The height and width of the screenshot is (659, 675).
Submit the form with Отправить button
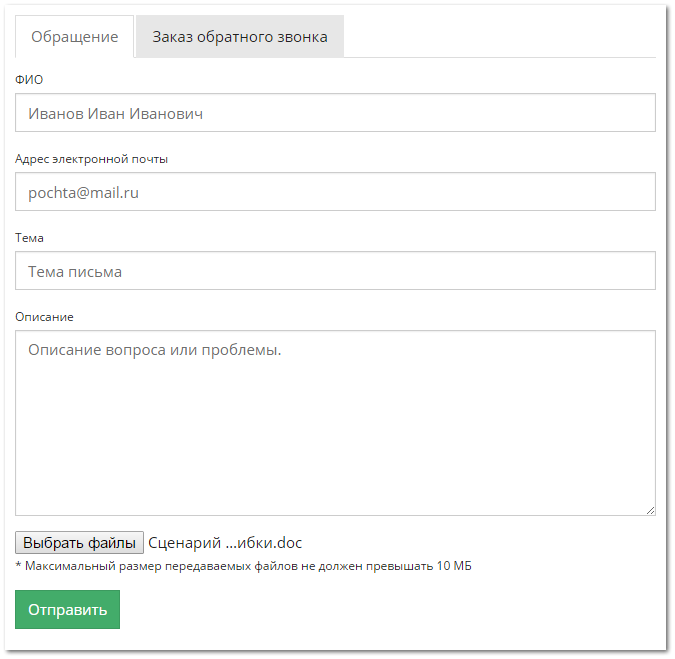68,609
